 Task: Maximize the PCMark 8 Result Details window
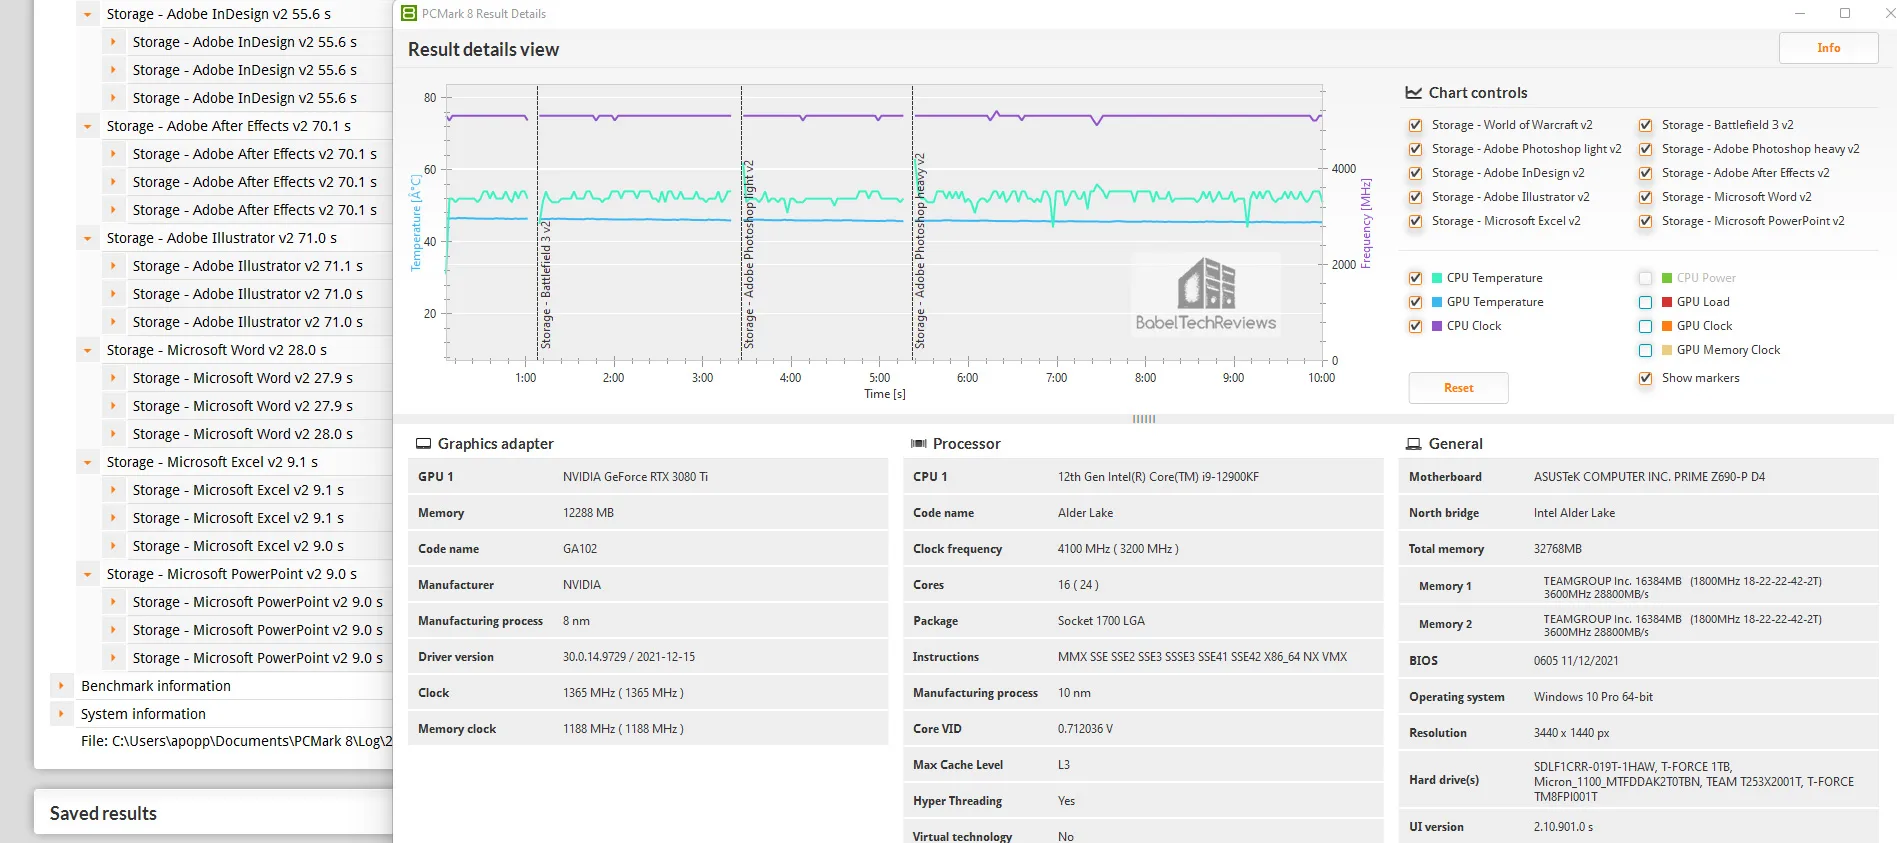pyautogui.click(x=1845, y=13)
